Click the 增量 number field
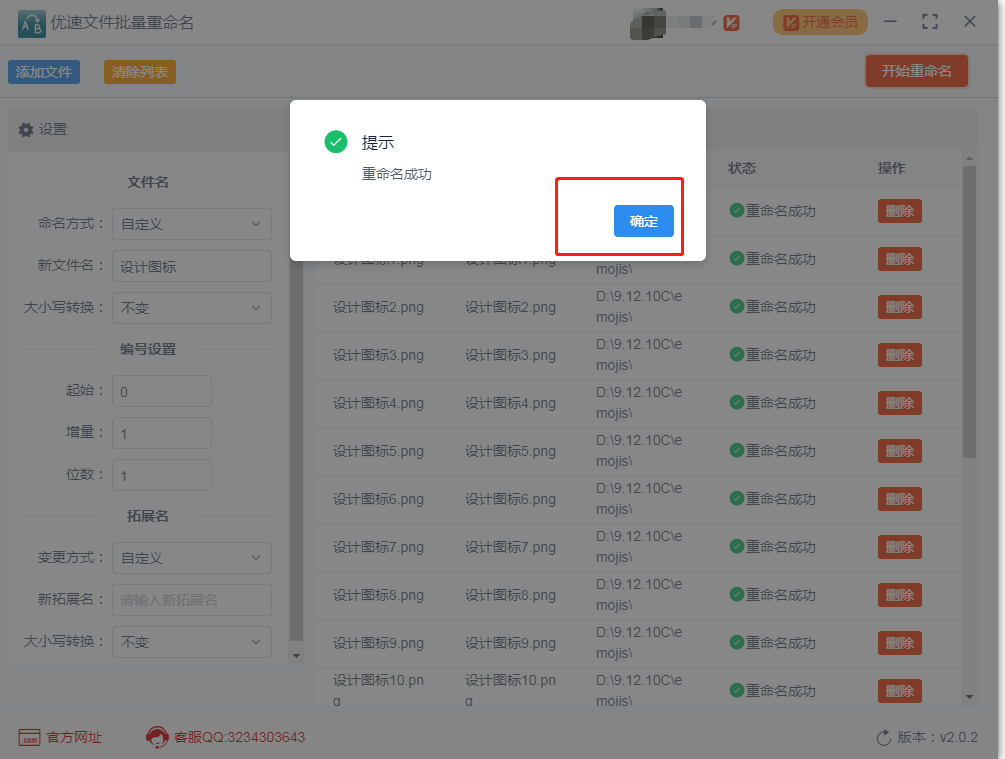 point(162,433)
